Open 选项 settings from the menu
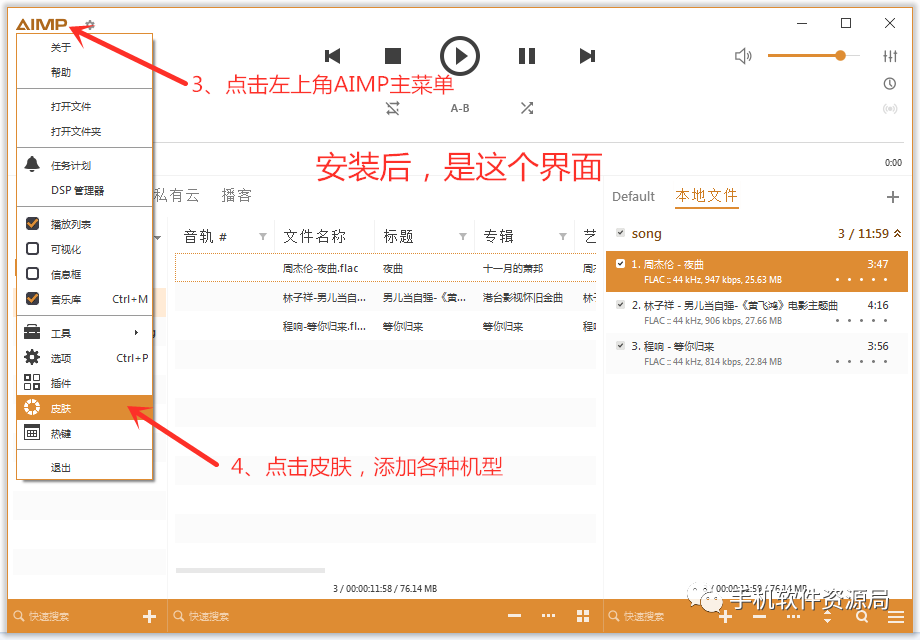The image size is (920, 640). tap(84, 358)
